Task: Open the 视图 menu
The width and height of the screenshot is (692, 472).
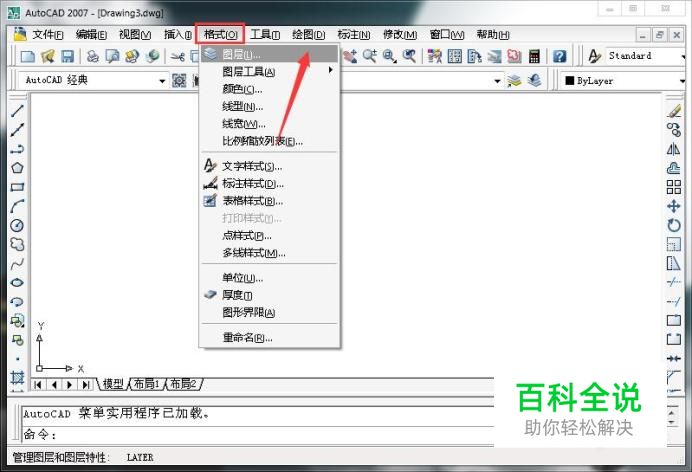Action: [x=135, y=34]
